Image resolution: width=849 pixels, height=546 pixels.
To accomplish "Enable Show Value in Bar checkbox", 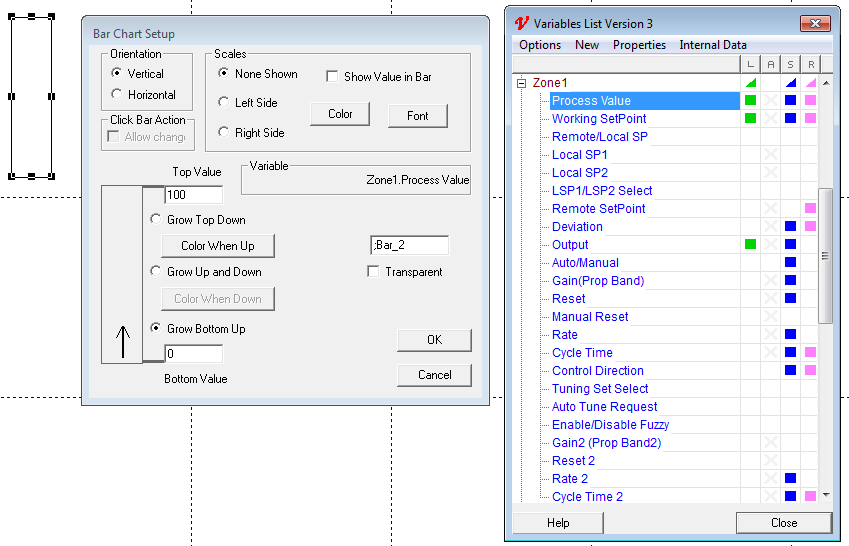I will coord(333,77).
